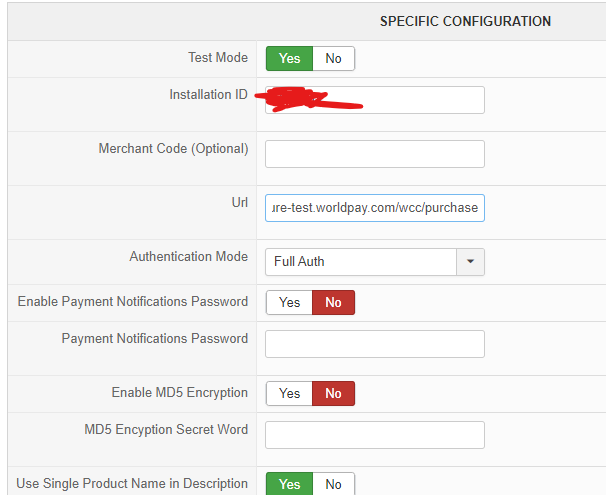Enable Payment Notifications Password with Yes

click(289, 302)
